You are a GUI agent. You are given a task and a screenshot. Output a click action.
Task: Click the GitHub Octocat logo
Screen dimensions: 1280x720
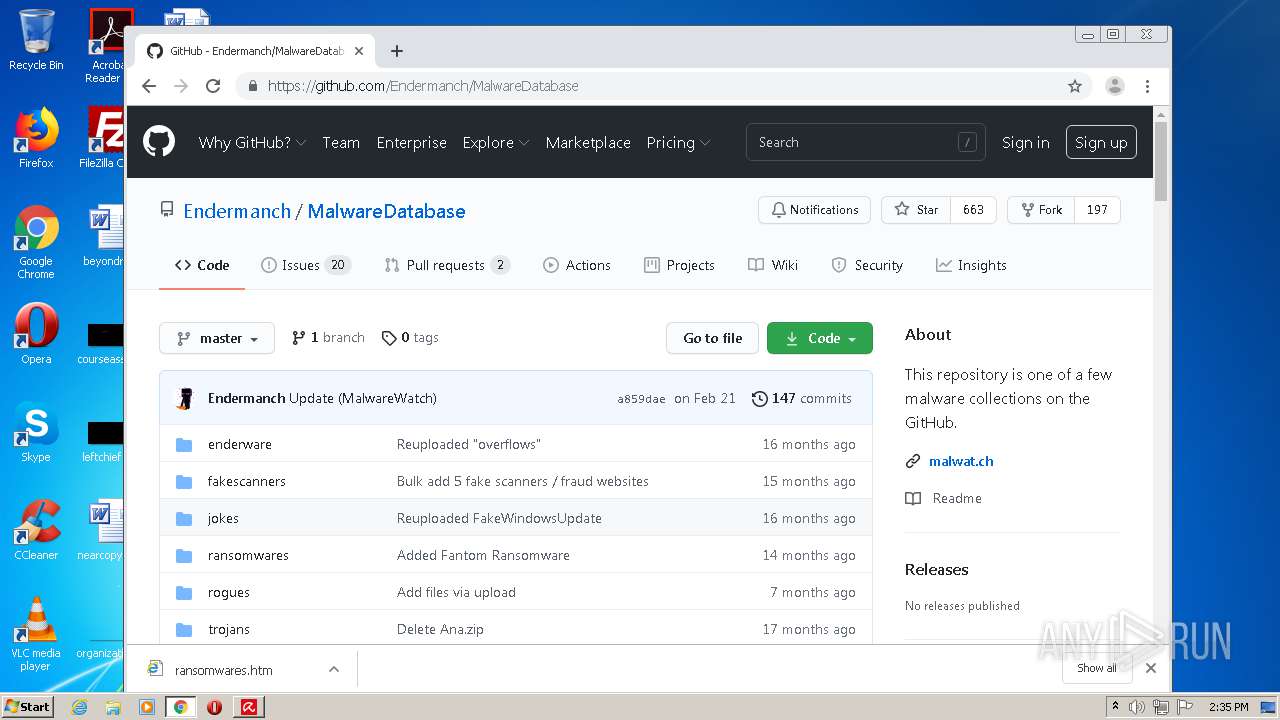(159, 141)
